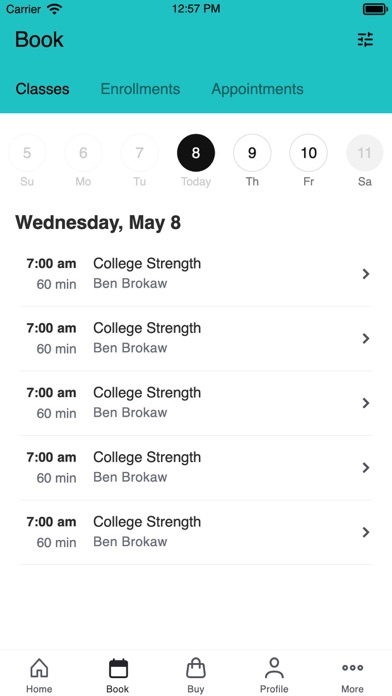Screen dimensions: 392x696
Task: Switch to the Appointments tab
Action: point(257,89)
